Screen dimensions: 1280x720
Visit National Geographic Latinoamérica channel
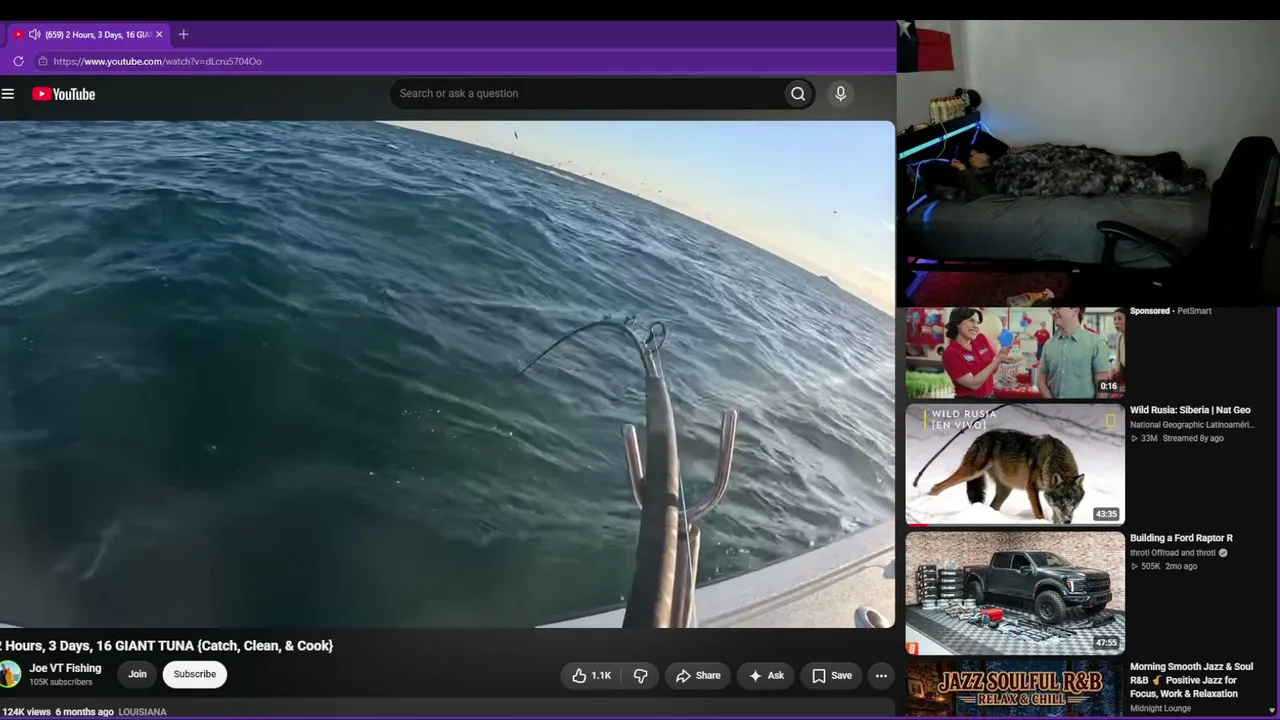coord(1192,425)
